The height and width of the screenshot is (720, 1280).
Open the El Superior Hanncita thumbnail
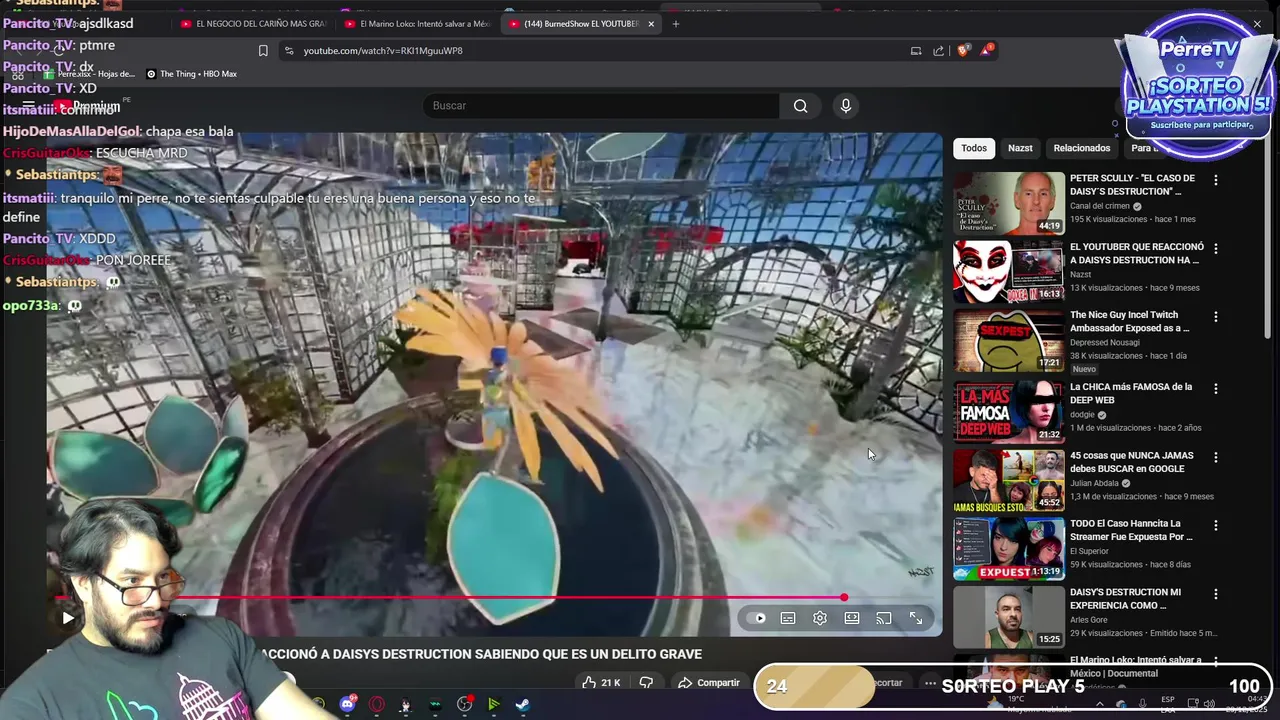(1009, 548)
